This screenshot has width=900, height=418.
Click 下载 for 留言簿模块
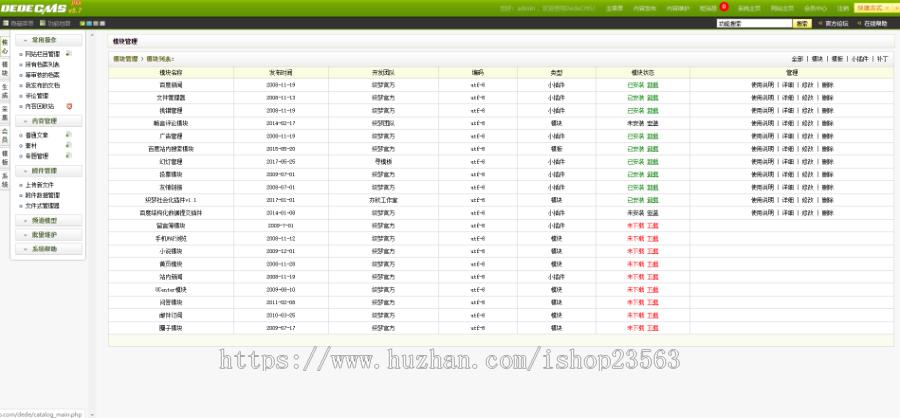653,226
